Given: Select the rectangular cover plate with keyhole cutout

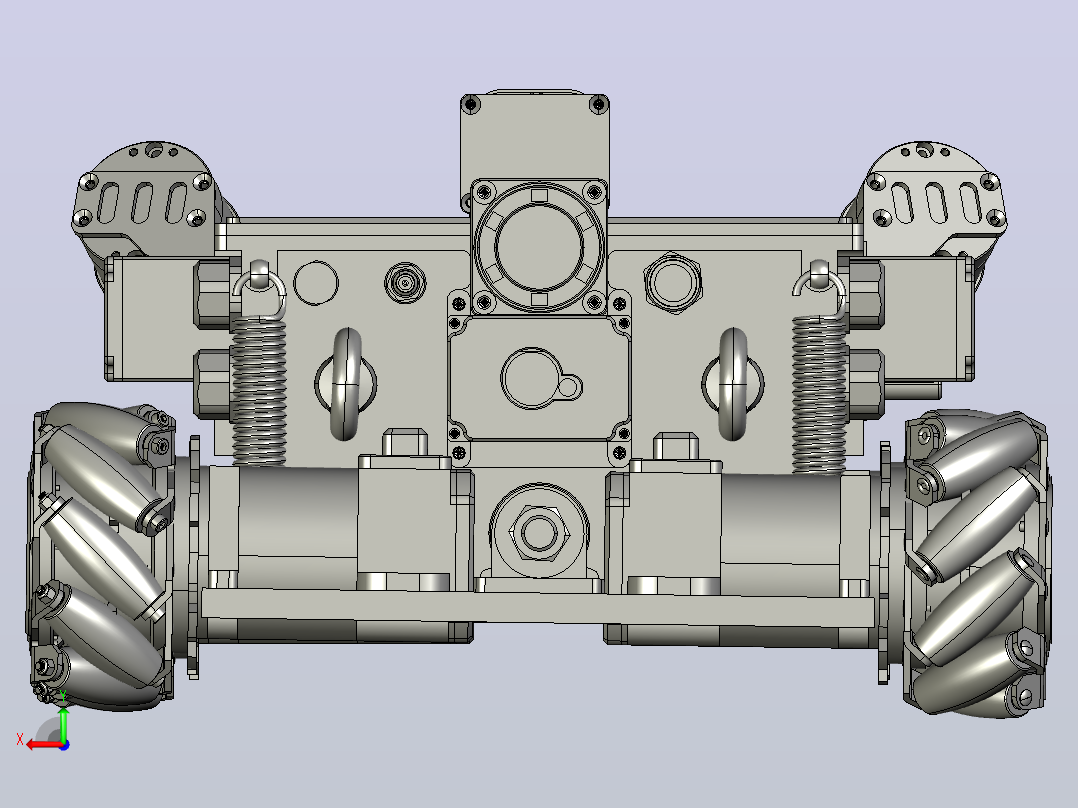Looking at the screenshot, I should click(539, 377).
